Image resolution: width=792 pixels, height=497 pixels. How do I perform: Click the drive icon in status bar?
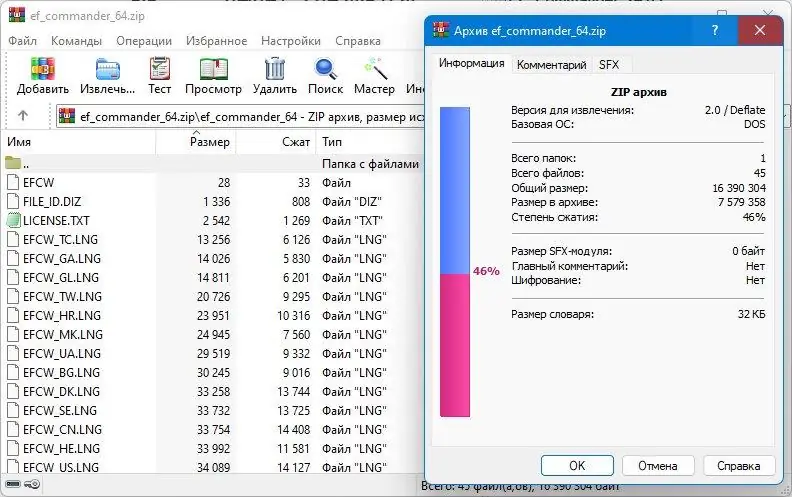pyautogui.click(x=13, y=484)
